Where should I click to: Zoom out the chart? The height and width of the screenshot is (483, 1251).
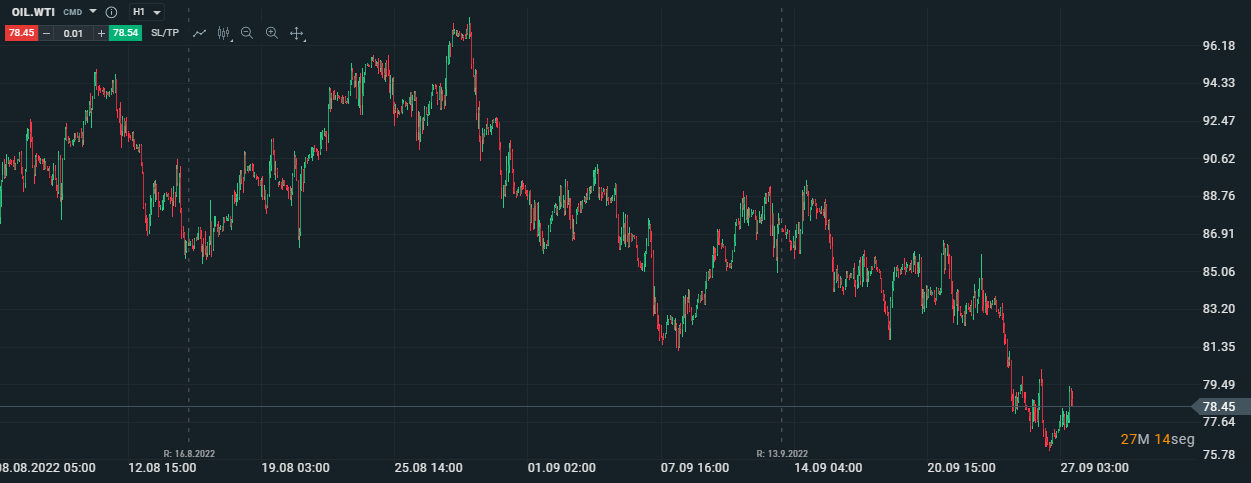click(x=247, y=33)
